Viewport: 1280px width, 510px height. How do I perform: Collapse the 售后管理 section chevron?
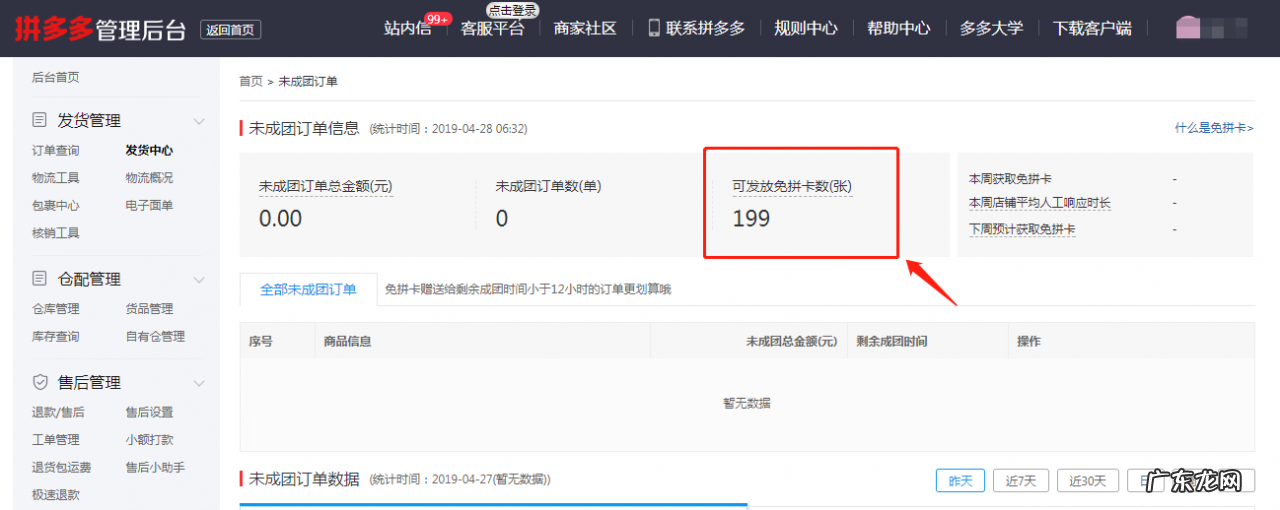click(199, 383)
